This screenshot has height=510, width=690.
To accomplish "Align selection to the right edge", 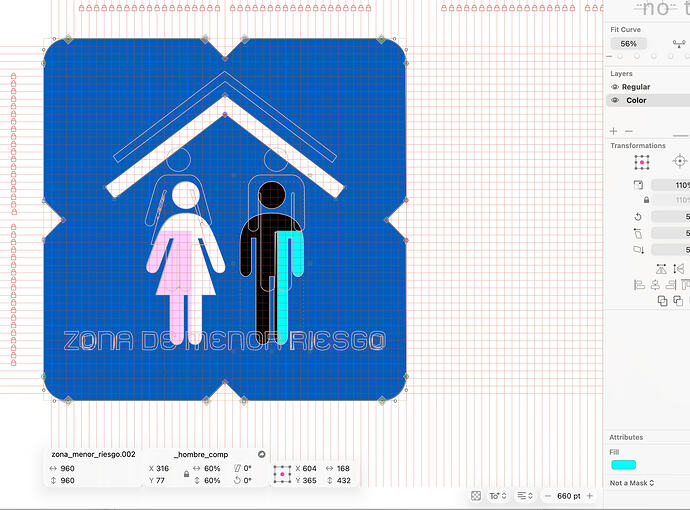I will click(x=671, y=285).
